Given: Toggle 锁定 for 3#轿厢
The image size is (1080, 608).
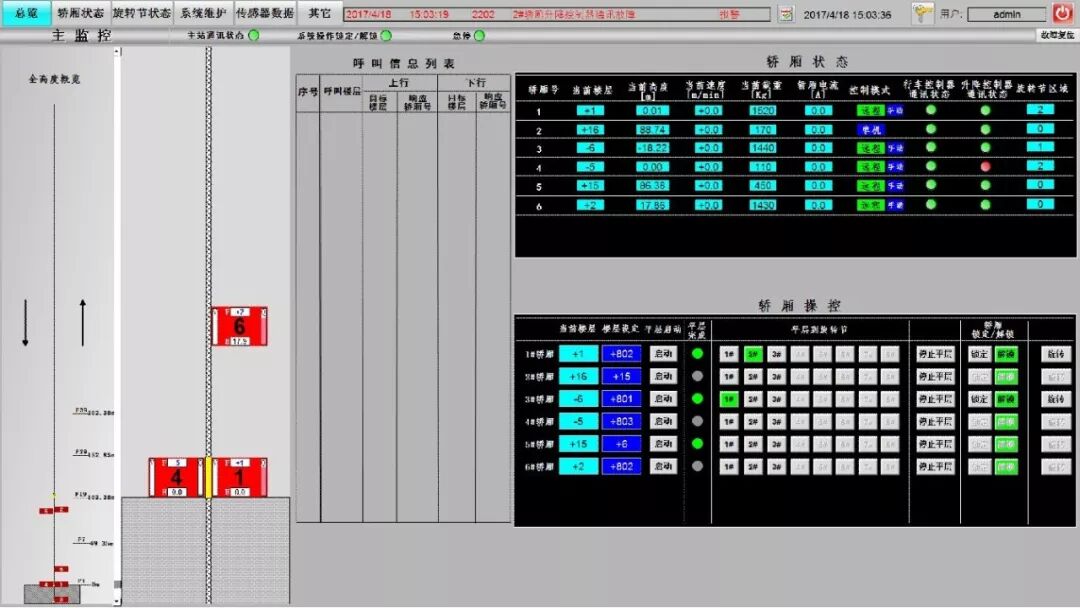Looking at the screenshot, I should [x=981, y=399].
